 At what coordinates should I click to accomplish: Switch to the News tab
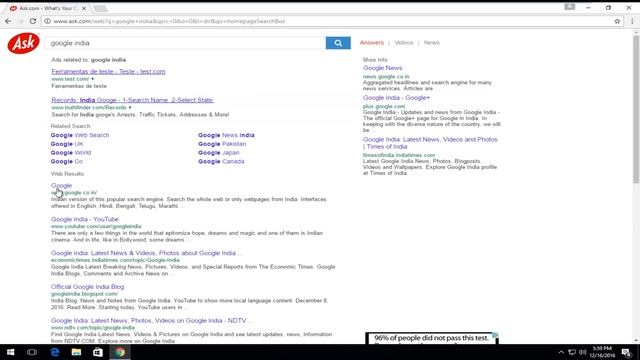click(431, 42)
